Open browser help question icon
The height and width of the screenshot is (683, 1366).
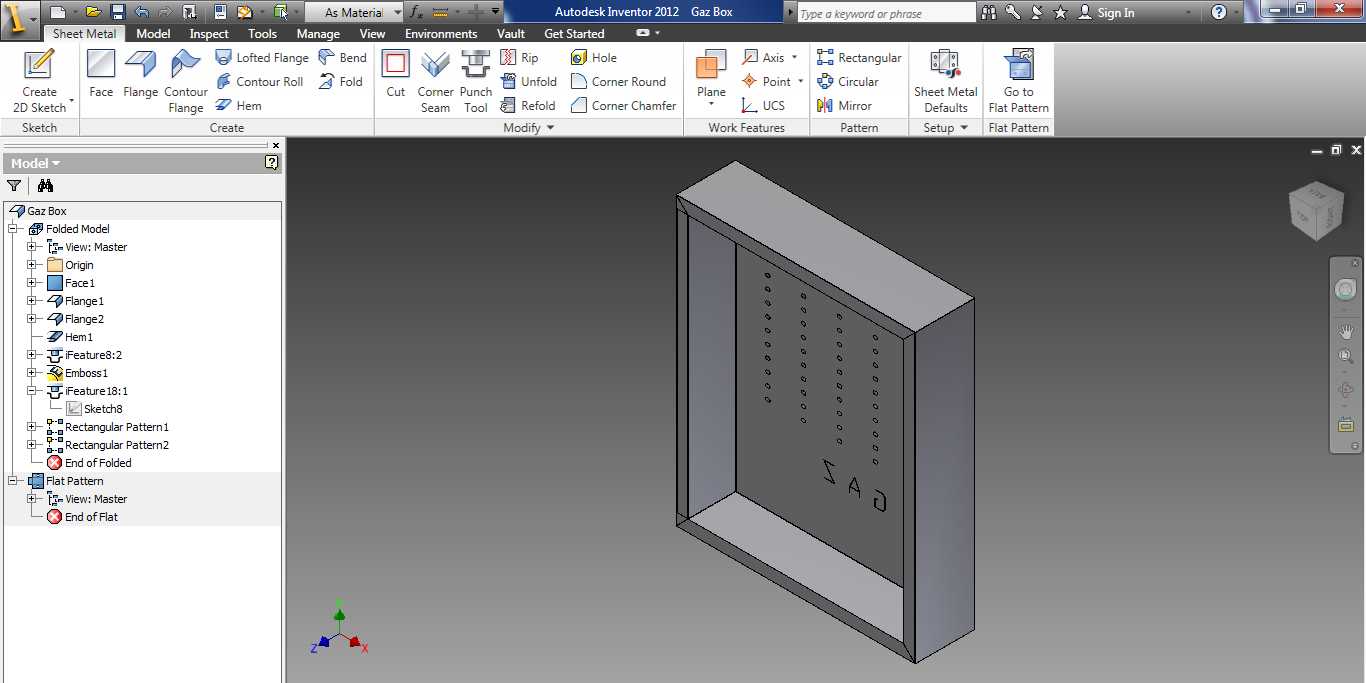271,163
